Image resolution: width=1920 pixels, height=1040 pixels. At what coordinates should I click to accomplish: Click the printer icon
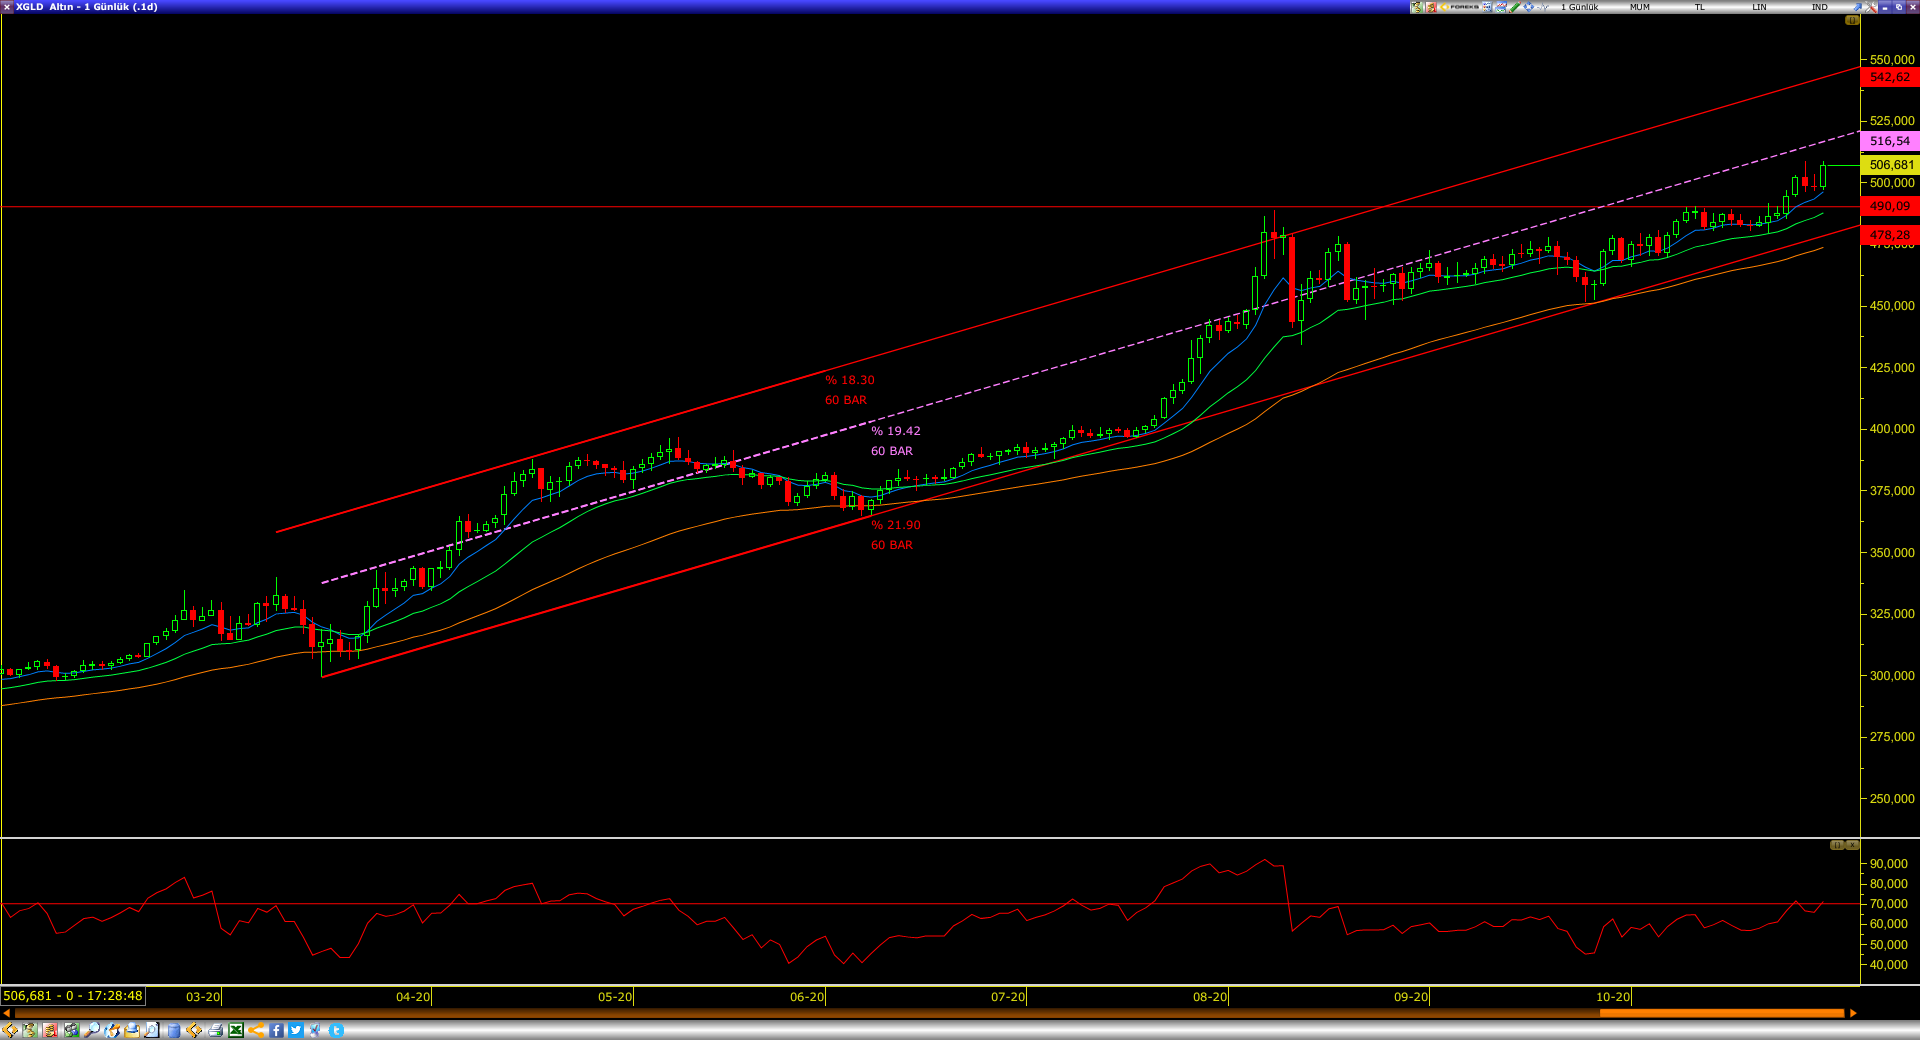(215, 1030)
